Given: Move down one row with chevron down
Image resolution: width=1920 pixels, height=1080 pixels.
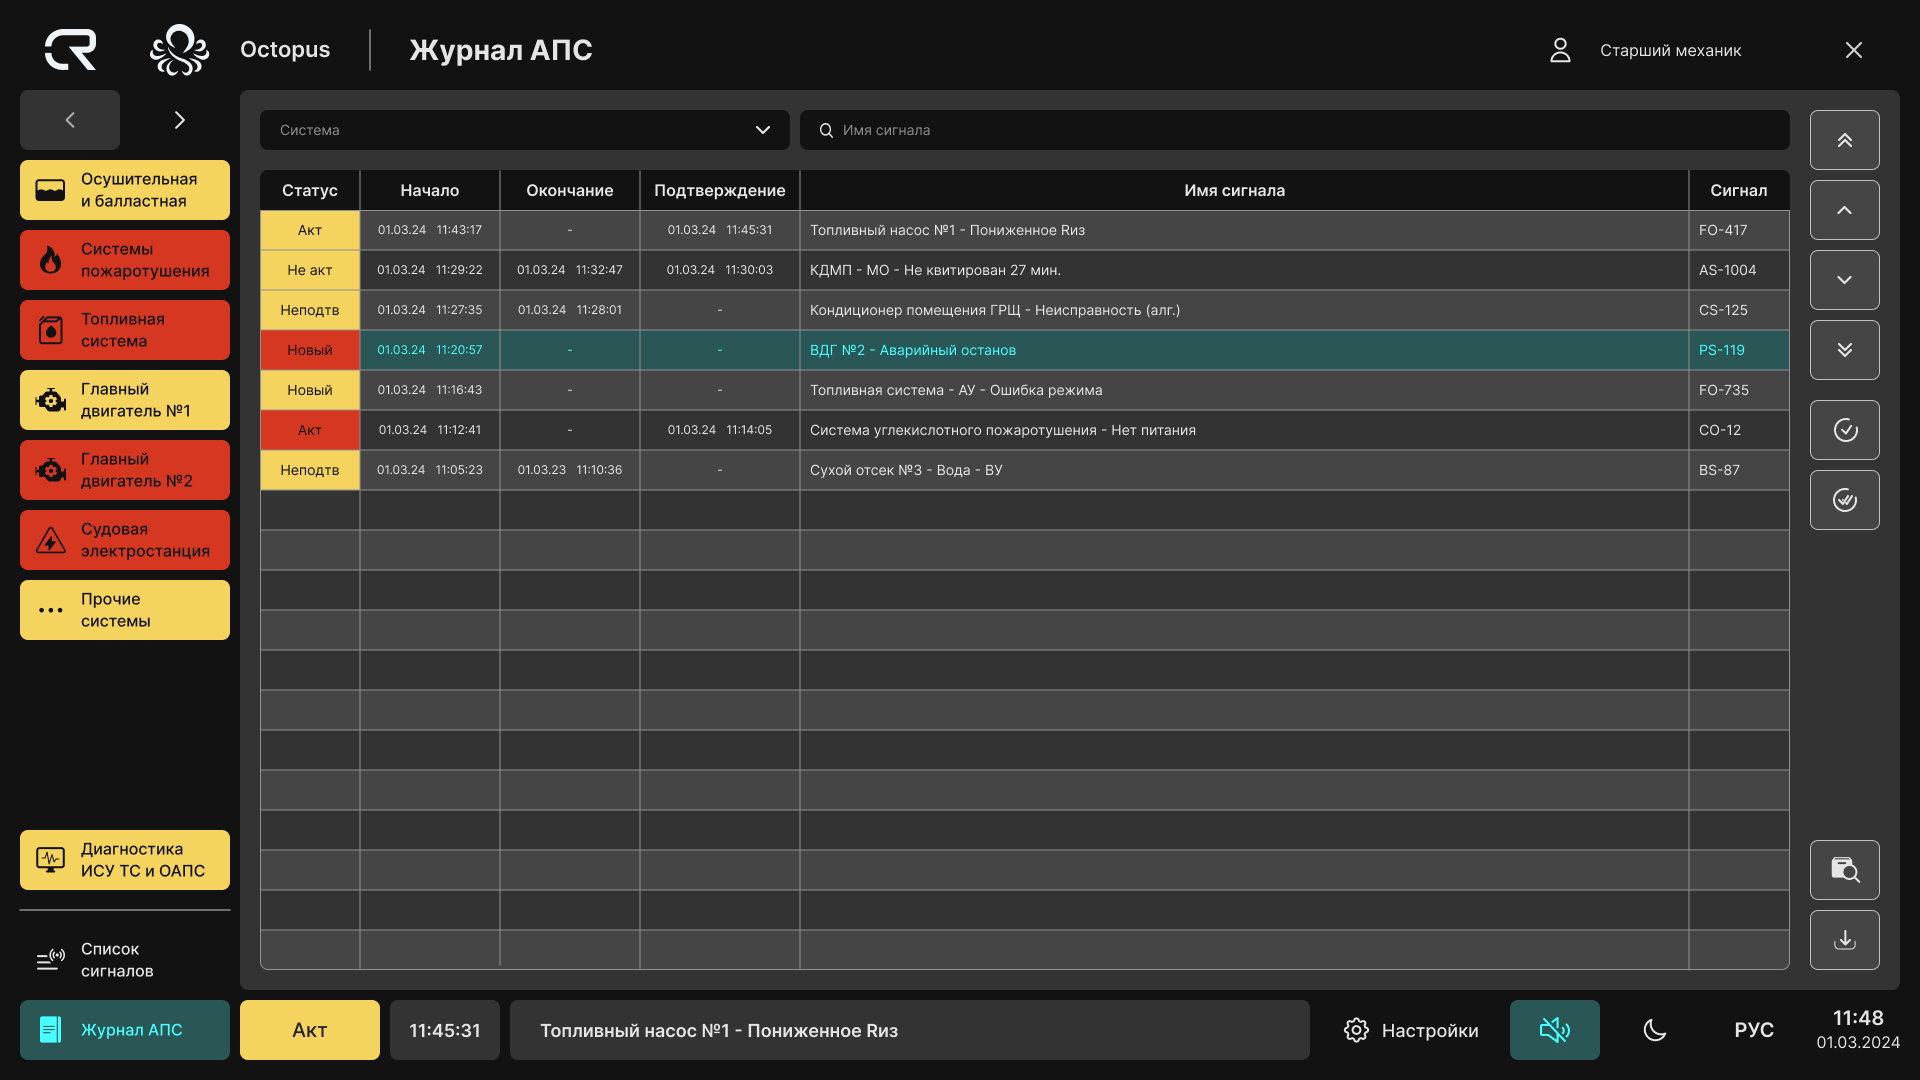Looking at the screenshot, I should coord(1844,280).
